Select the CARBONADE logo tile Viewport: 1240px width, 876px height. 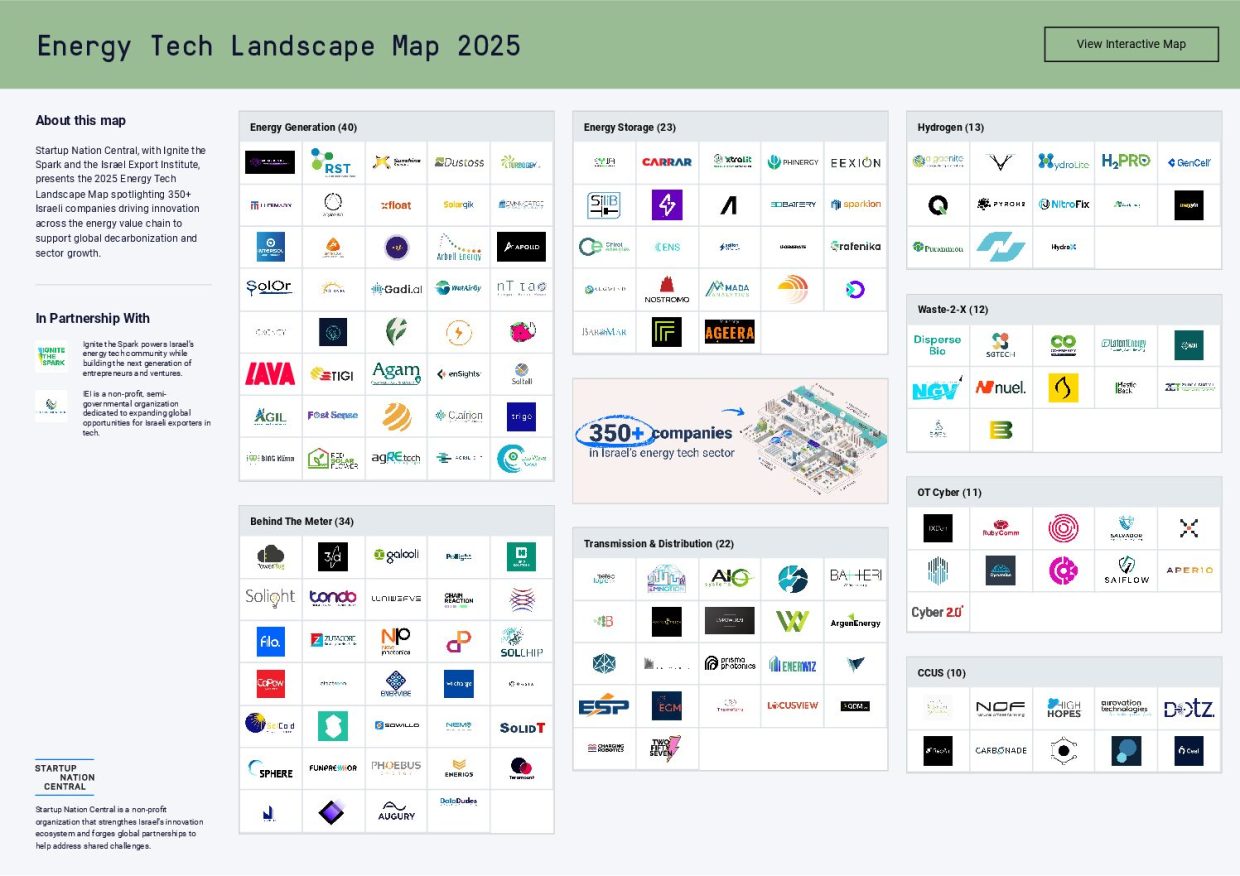(1000, 750)
